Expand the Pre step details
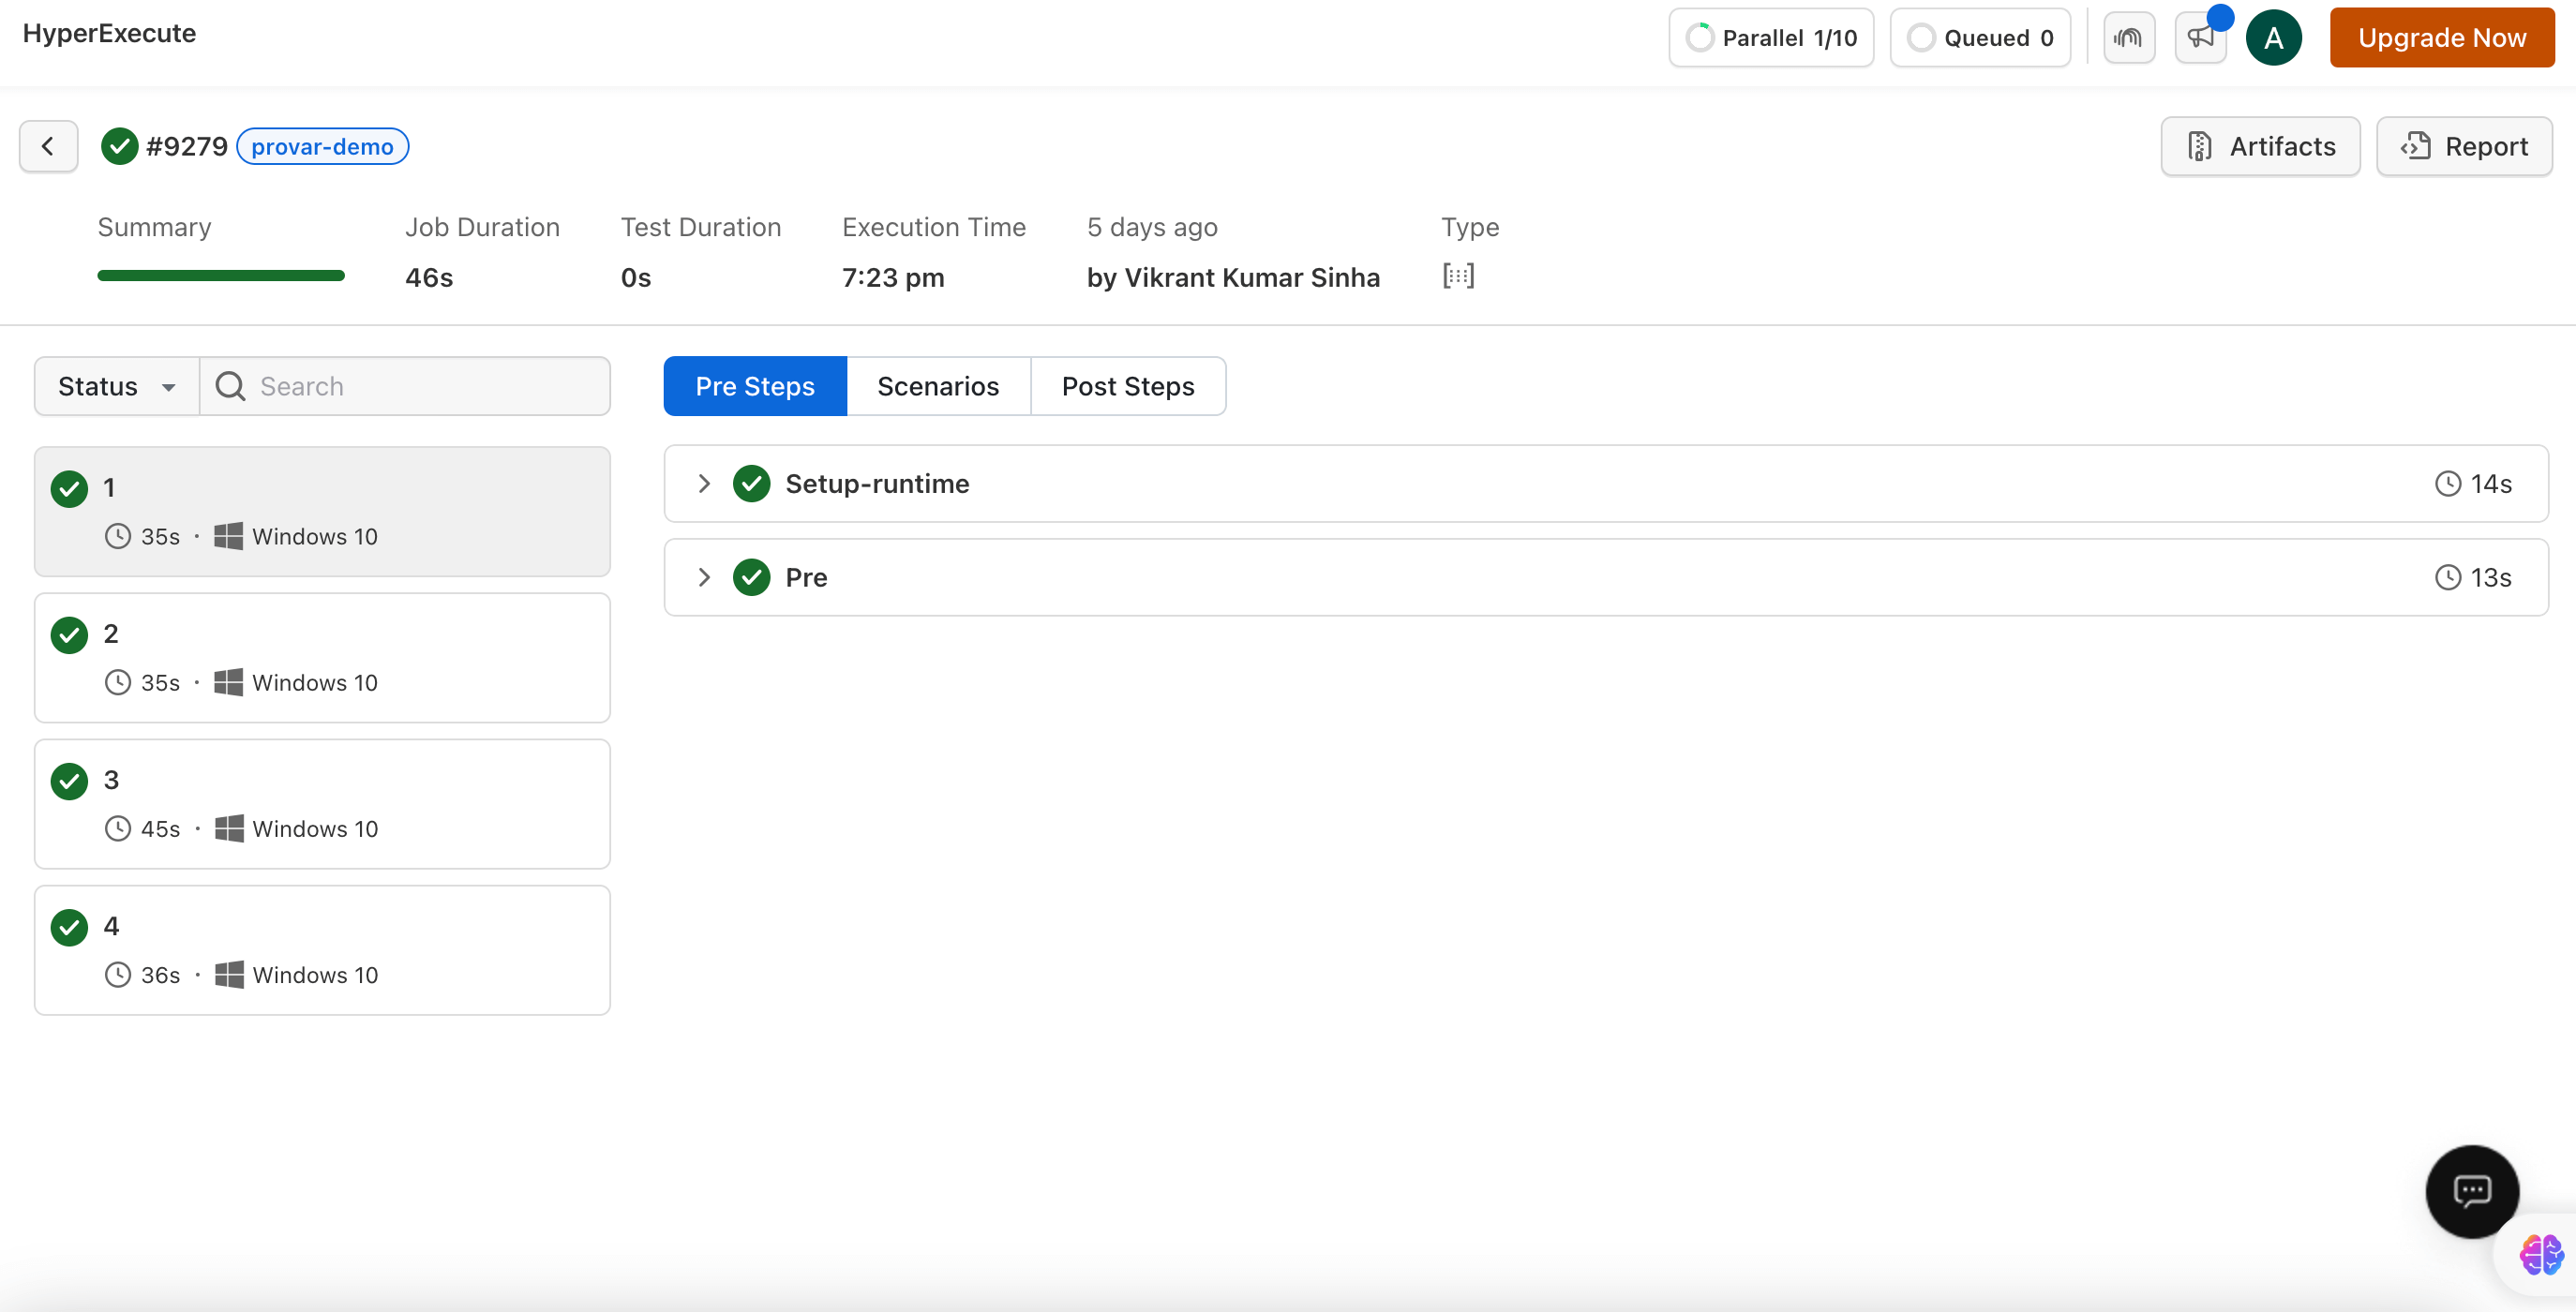 click(x=703, y=575)
